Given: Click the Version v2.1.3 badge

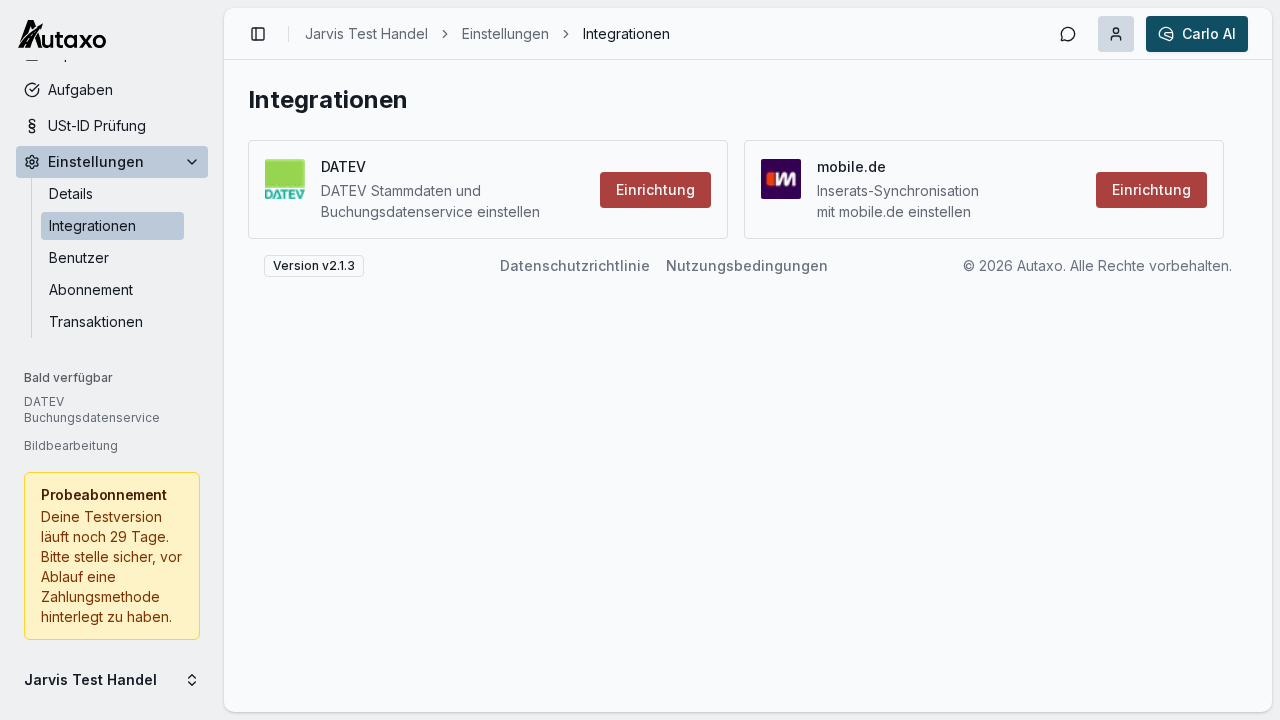Looking at the screenshot, I should [314, 266].
